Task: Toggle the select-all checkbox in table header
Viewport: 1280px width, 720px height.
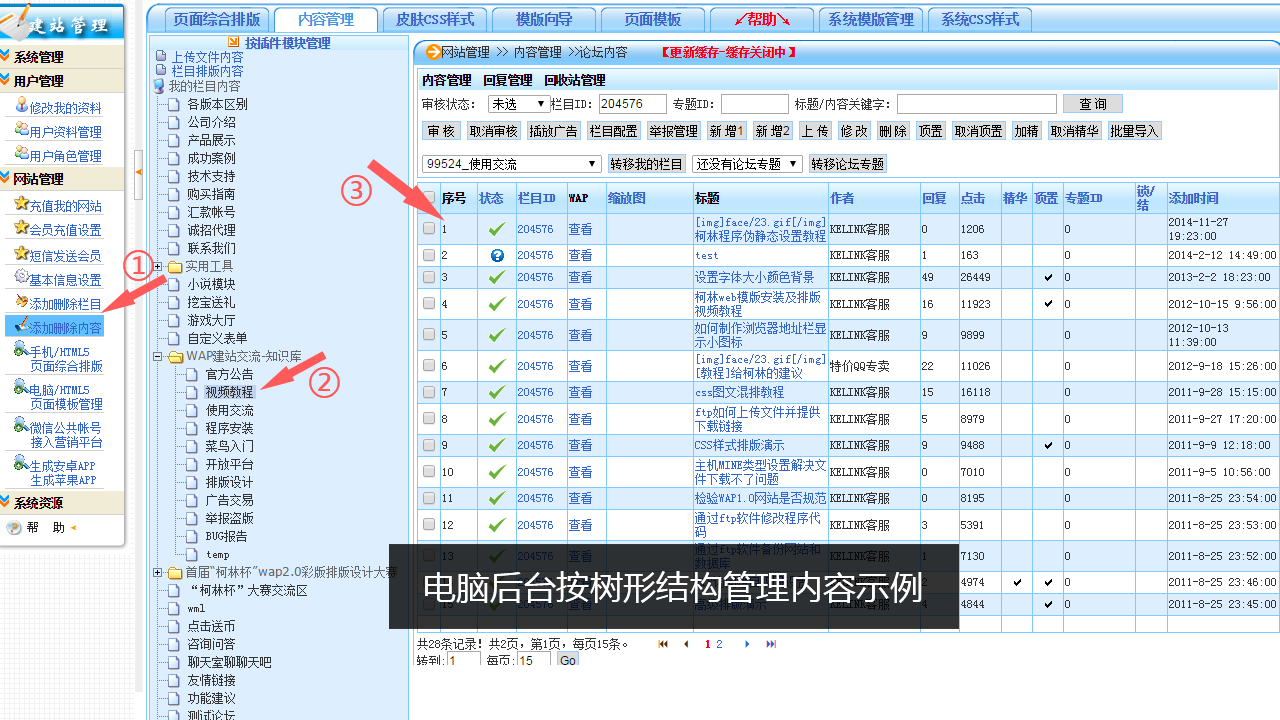Action: (x=429, y=198)
